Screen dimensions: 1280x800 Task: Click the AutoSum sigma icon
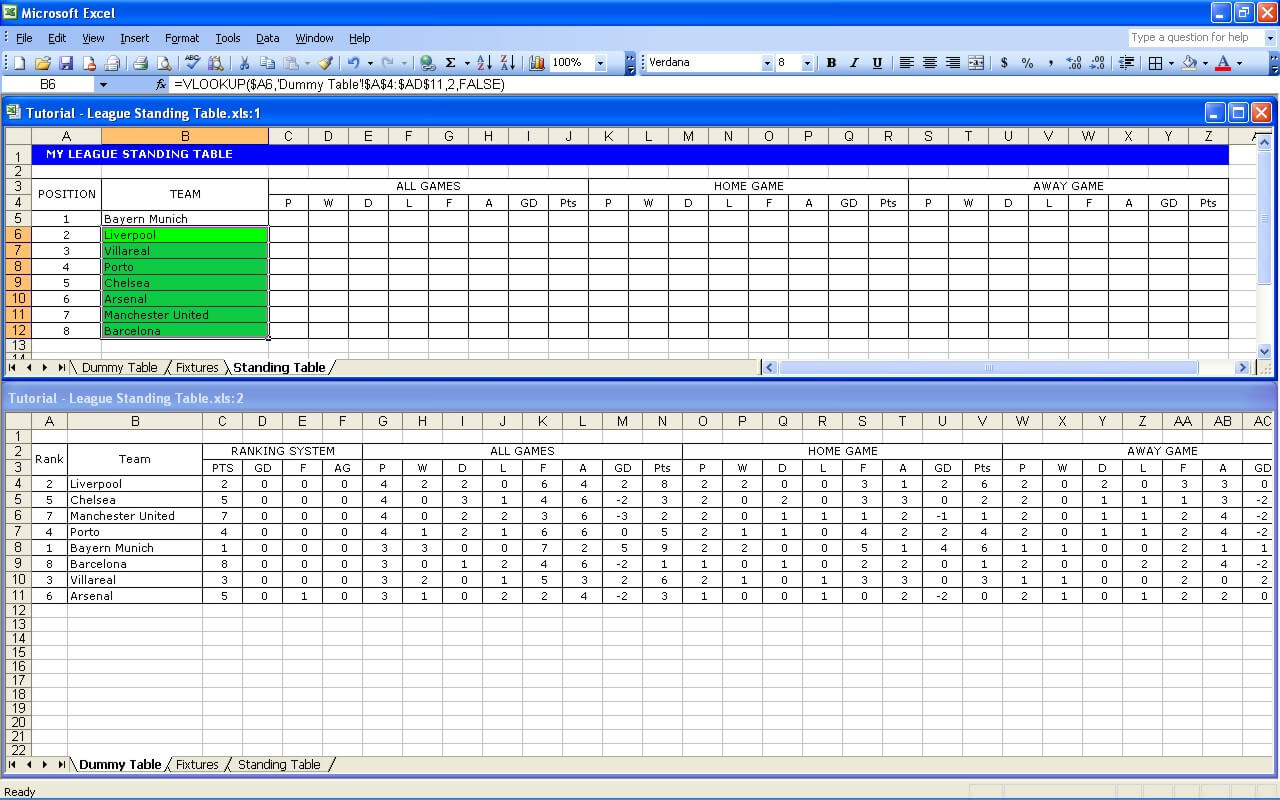(x=450, y=63)
